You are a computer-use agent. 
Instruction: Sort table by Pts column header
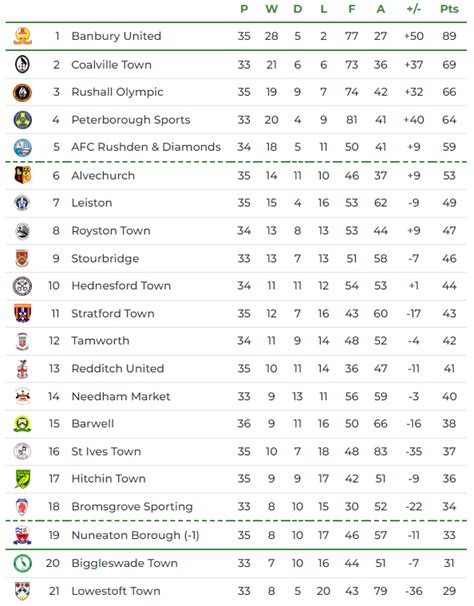pyautogui.click(x=449, y=9)
